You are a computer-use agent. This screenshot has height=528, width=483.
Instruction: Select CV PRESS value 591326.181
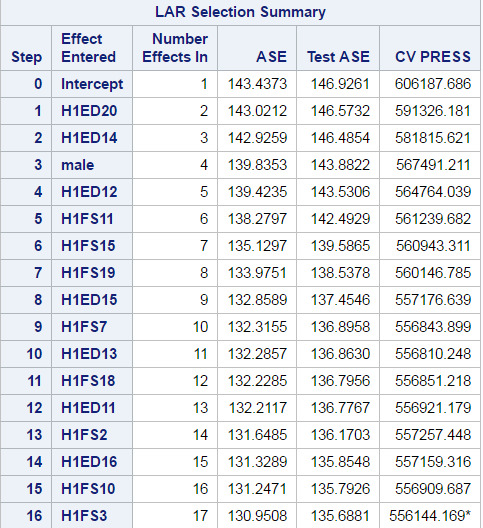(x=433, y=111)
